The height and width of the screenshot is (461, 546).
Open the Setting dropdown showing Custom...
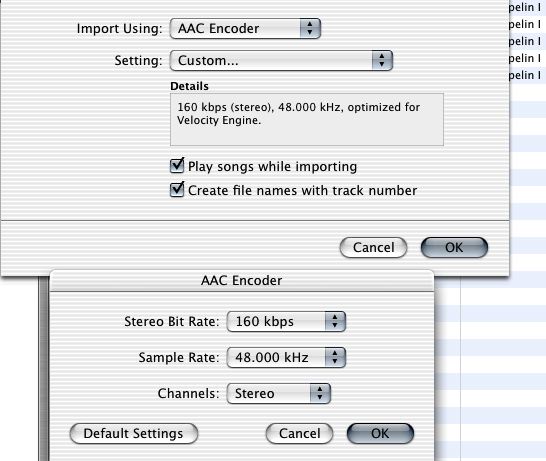pos(281,61)
